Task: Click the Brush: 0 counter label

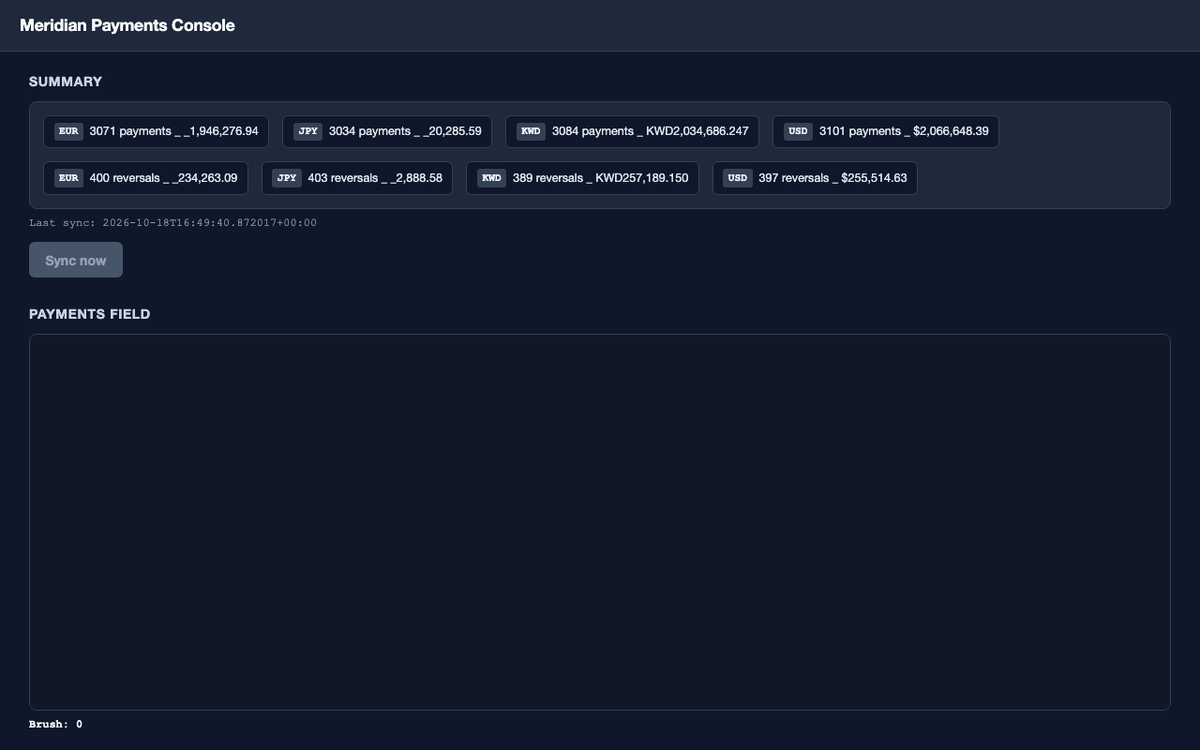Action: coord(56,724)
